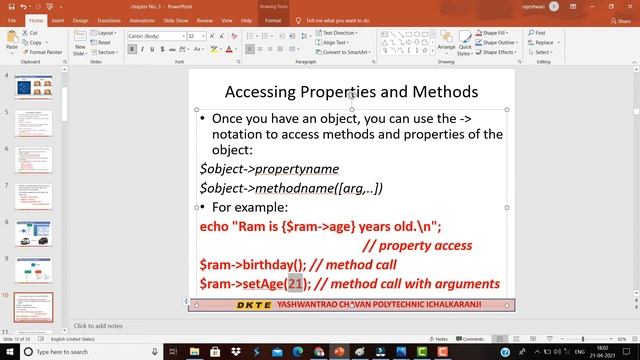The image size is (640, 360).
Task: Open the font name dropdown
Action: [183, 36]
